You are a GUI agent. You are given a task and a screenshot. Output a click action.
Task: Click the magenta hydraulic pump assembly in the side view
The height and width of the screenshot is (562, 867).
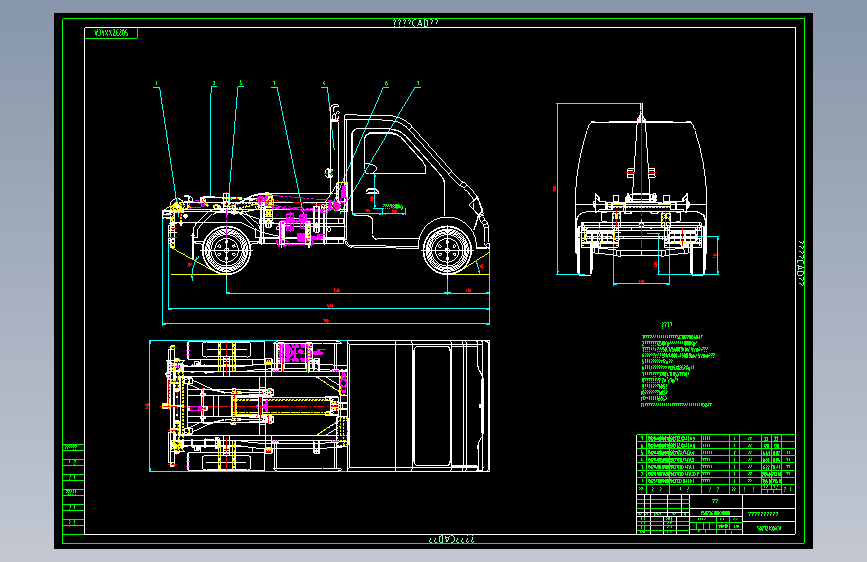pos(299,230)
